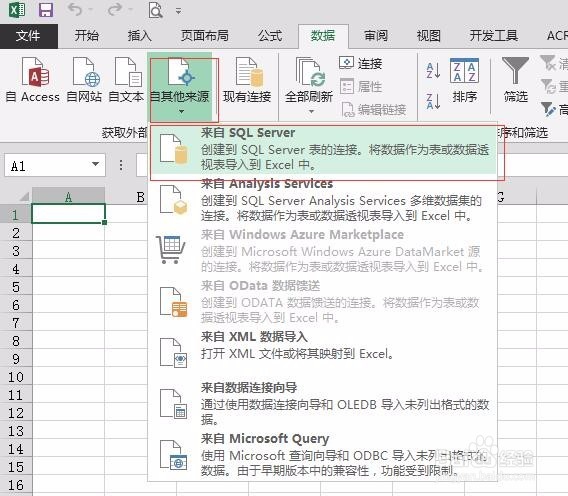The width and height of the screenshot is (568, 496).
Task: Choose 来自数据连接向导 entry
Action: pyautogui.click(x=323, y=404)
